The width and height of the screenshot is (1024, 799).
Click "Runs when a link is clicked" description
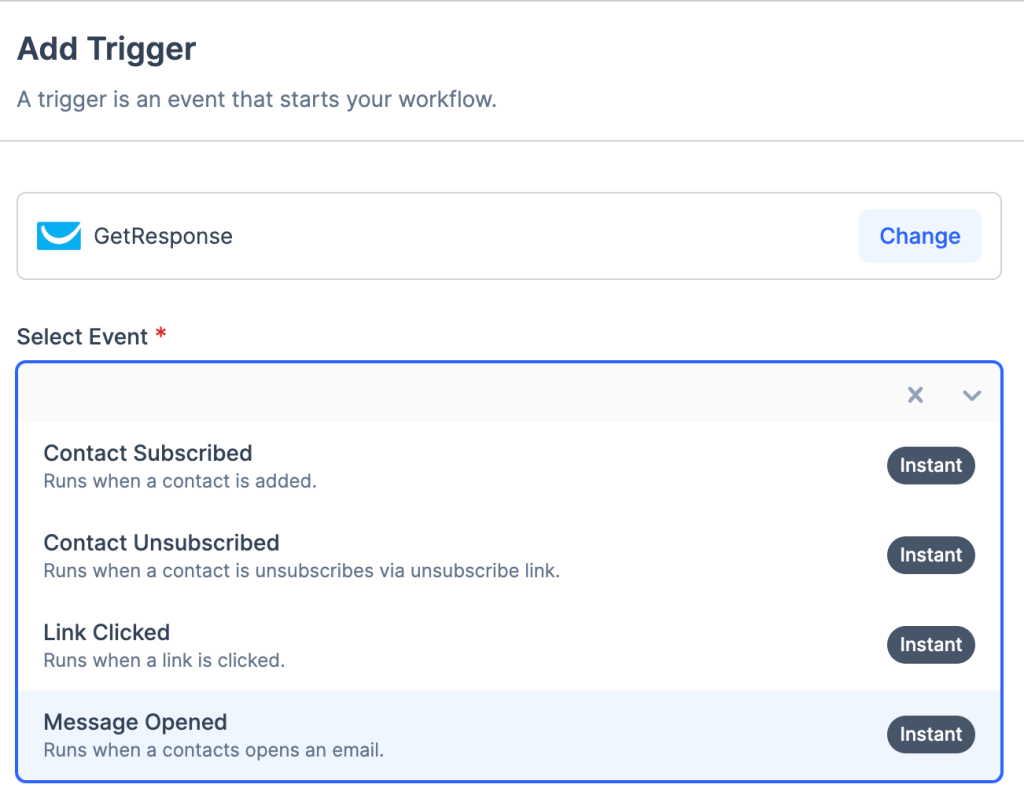(164, 660)
